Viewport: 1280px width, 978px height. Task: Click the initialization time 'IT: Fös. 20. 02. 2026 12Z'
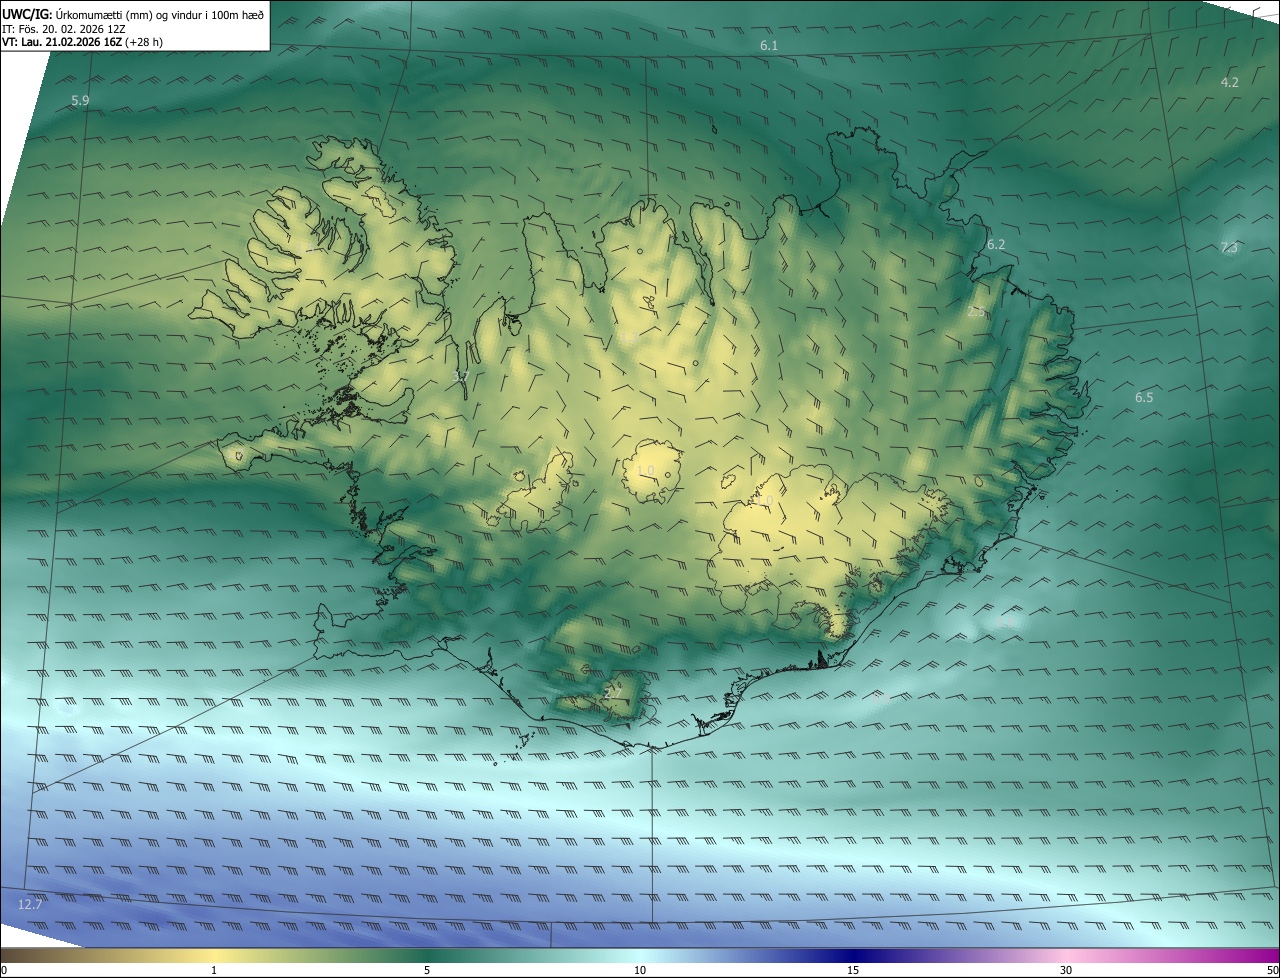tap(62, 29)
